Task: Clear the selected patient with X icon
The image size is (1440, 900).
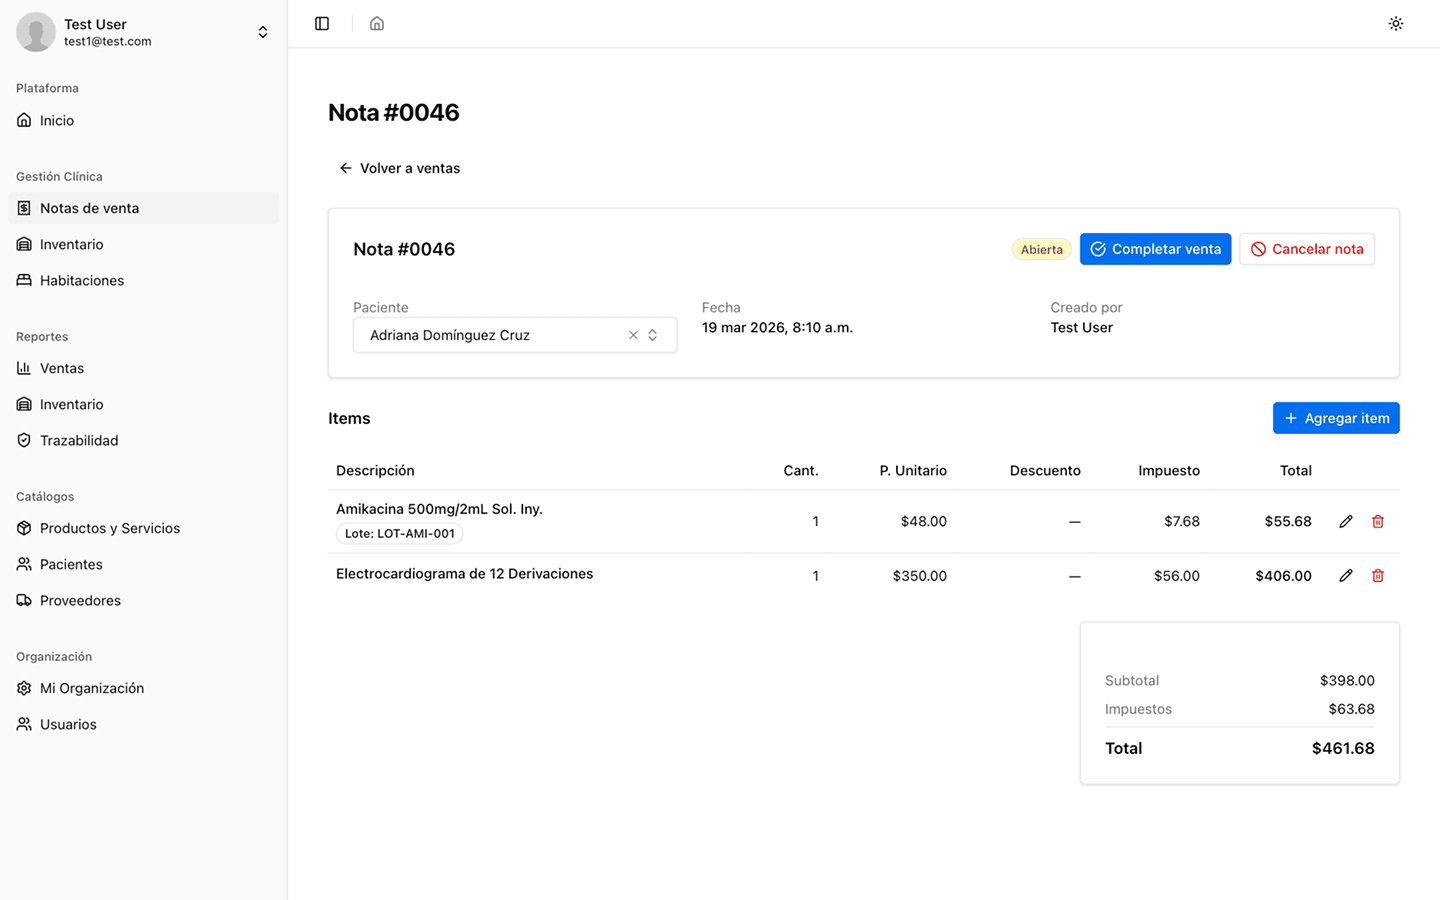Action: [633, 336]
